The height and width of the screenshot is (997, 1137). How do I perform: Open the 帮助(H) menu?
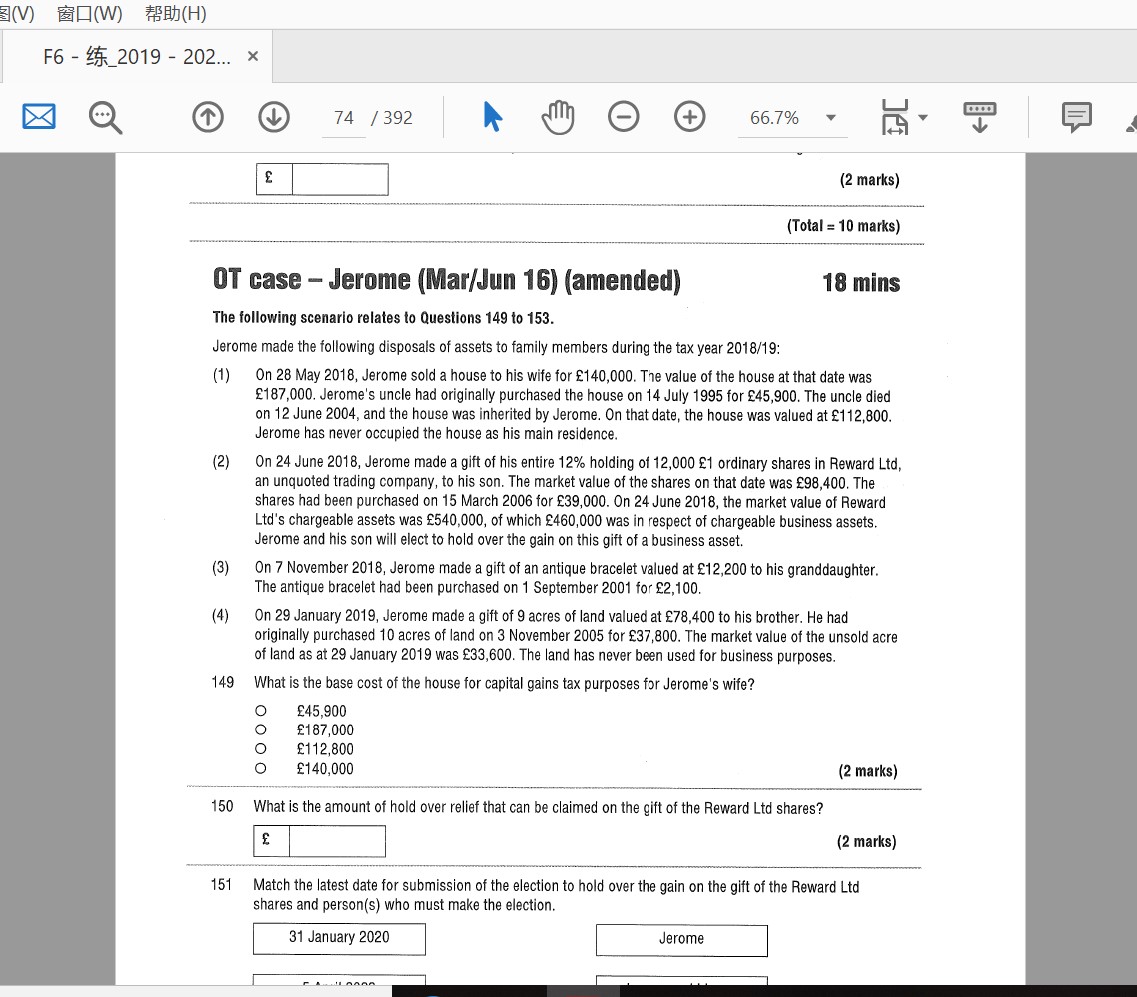coord(175,13)
